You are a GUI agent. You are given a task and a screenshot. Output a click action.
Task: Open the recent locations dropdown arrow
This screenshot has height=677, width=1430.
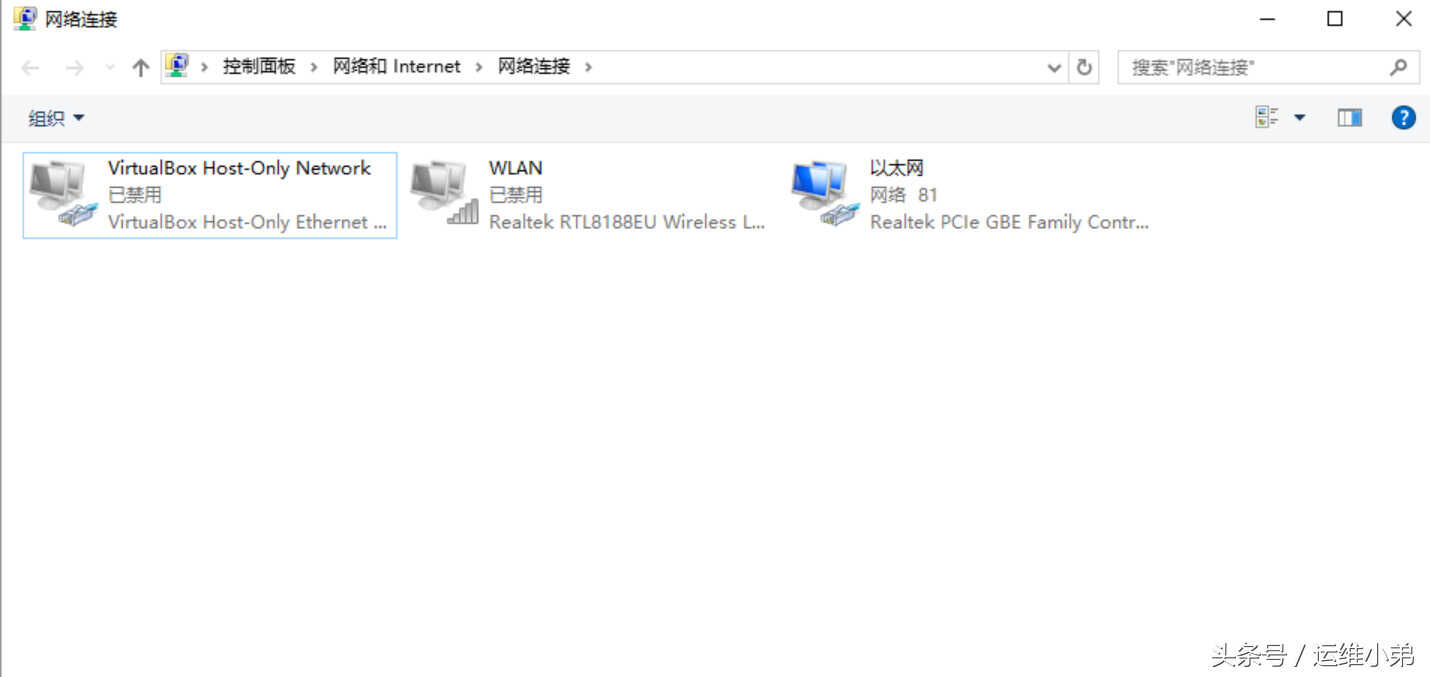[x=110, y=67]
